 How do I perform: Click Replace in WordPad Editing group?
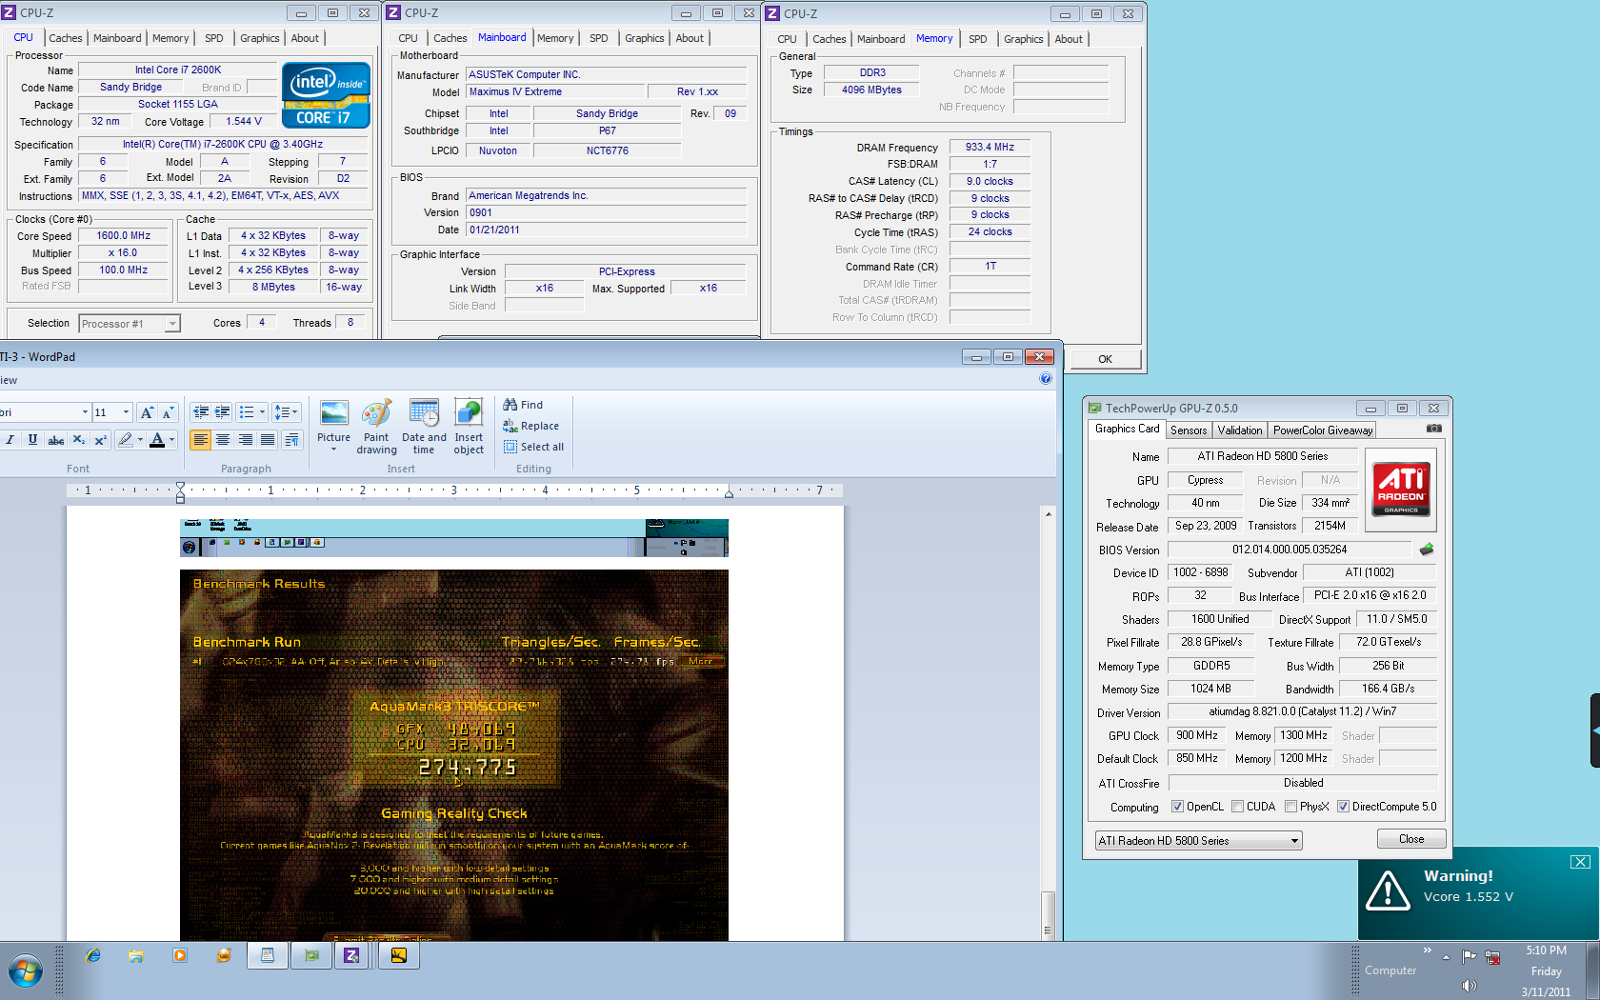[x=531, y=426]
